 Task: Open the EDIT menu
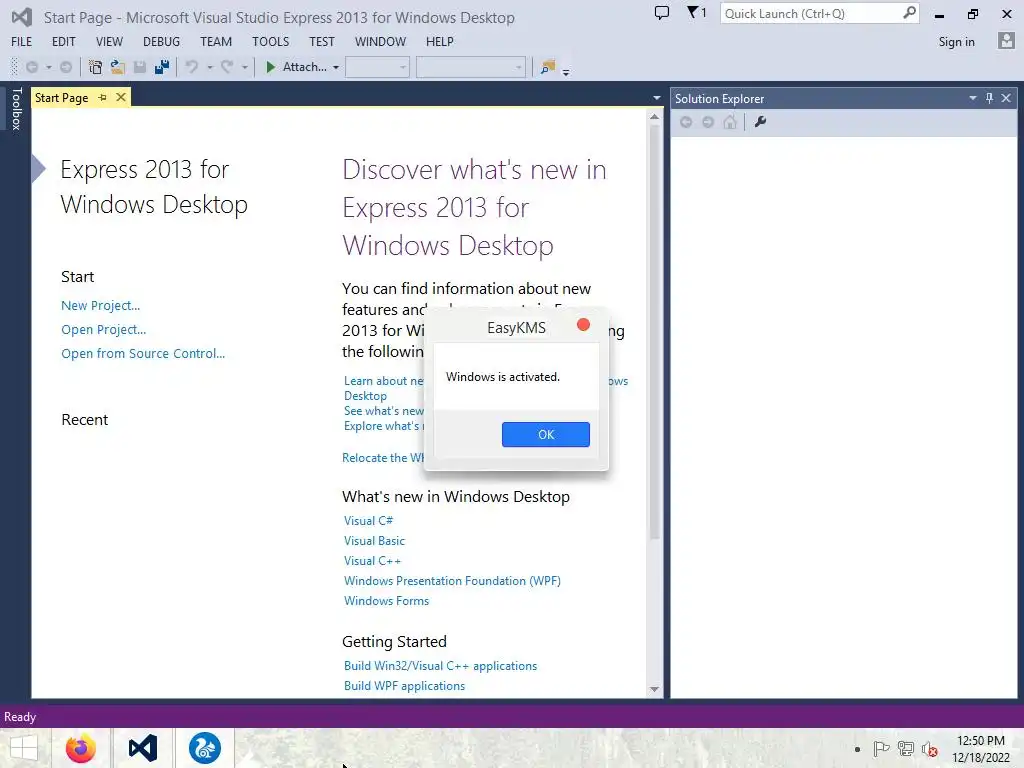point(63,41)
